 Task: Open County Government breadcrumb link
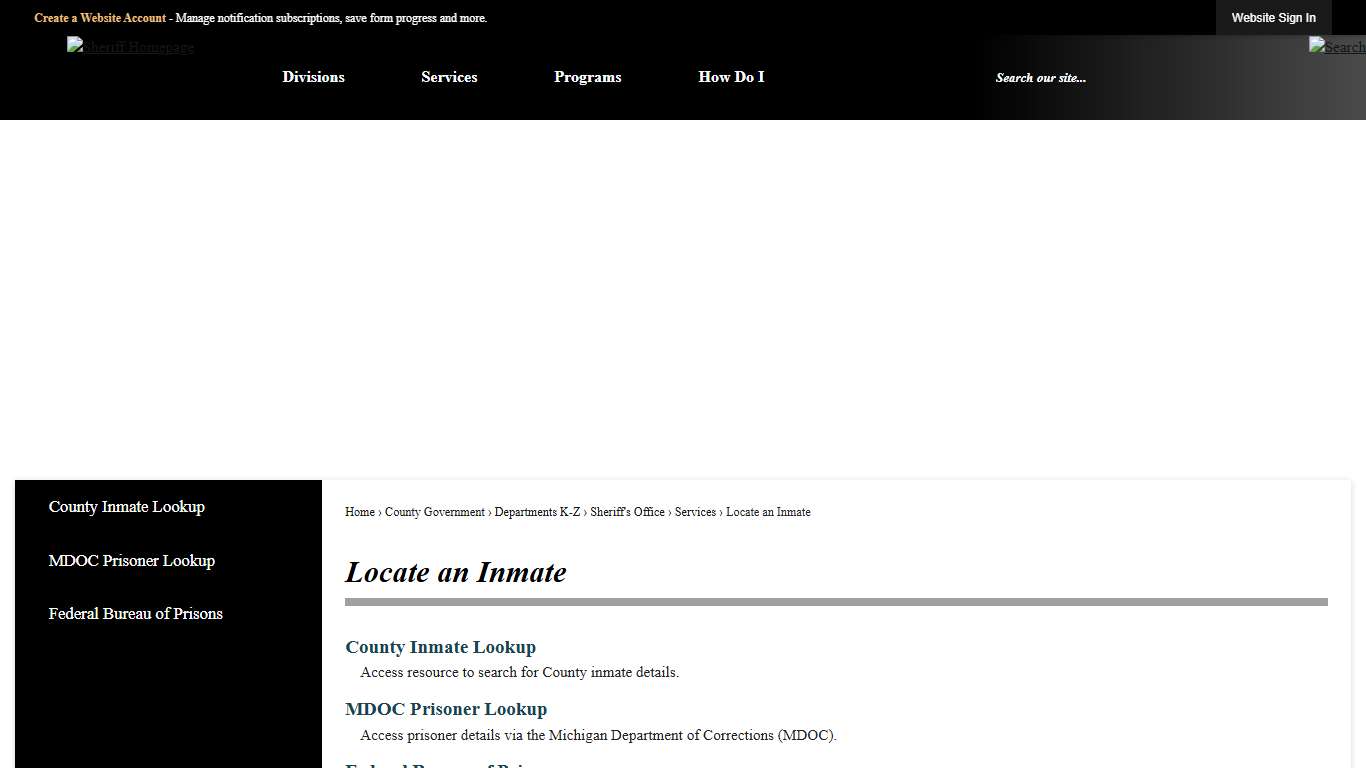(434, 512)
